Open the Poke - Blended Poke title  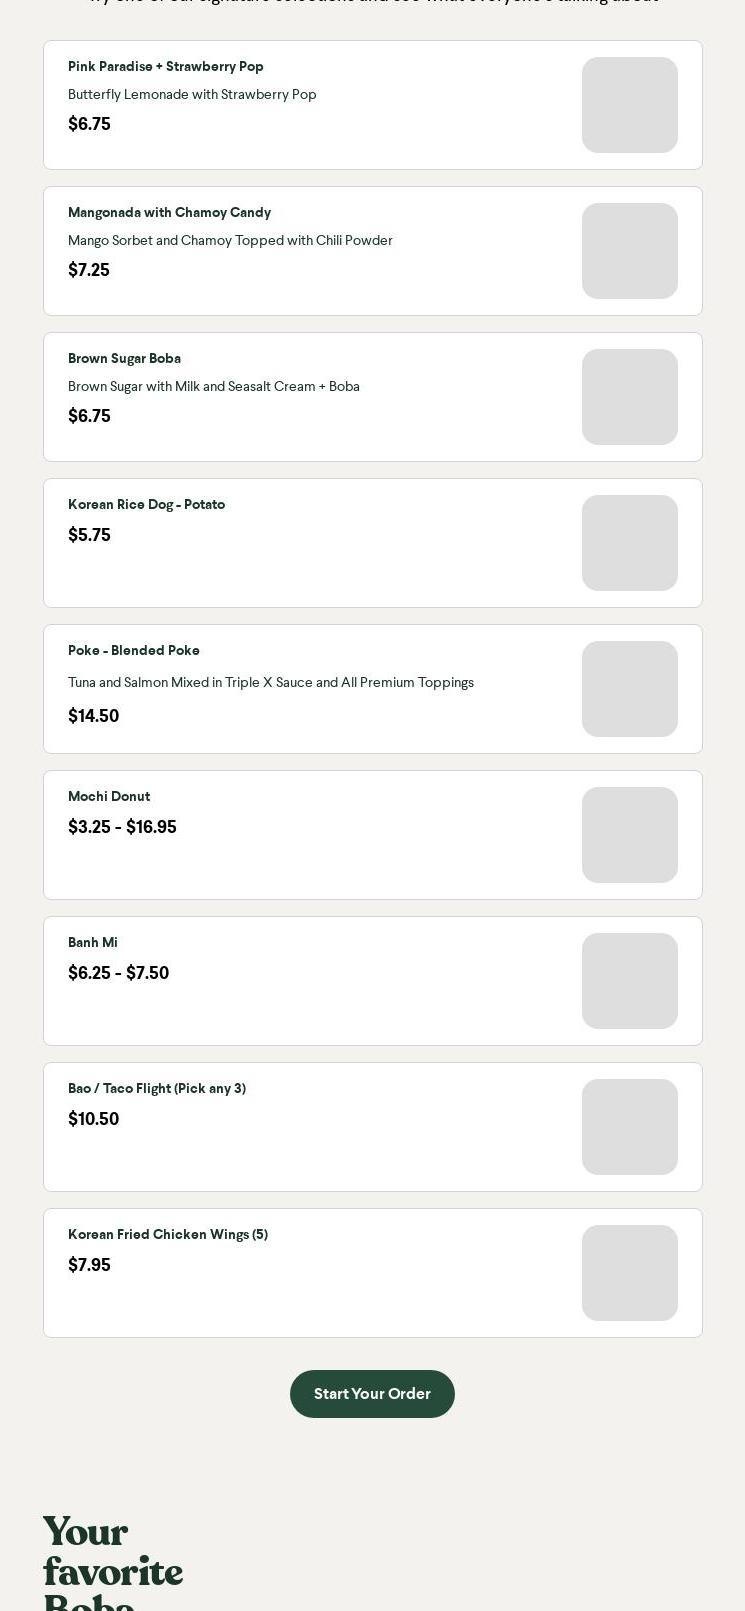[x=134, y=651]
